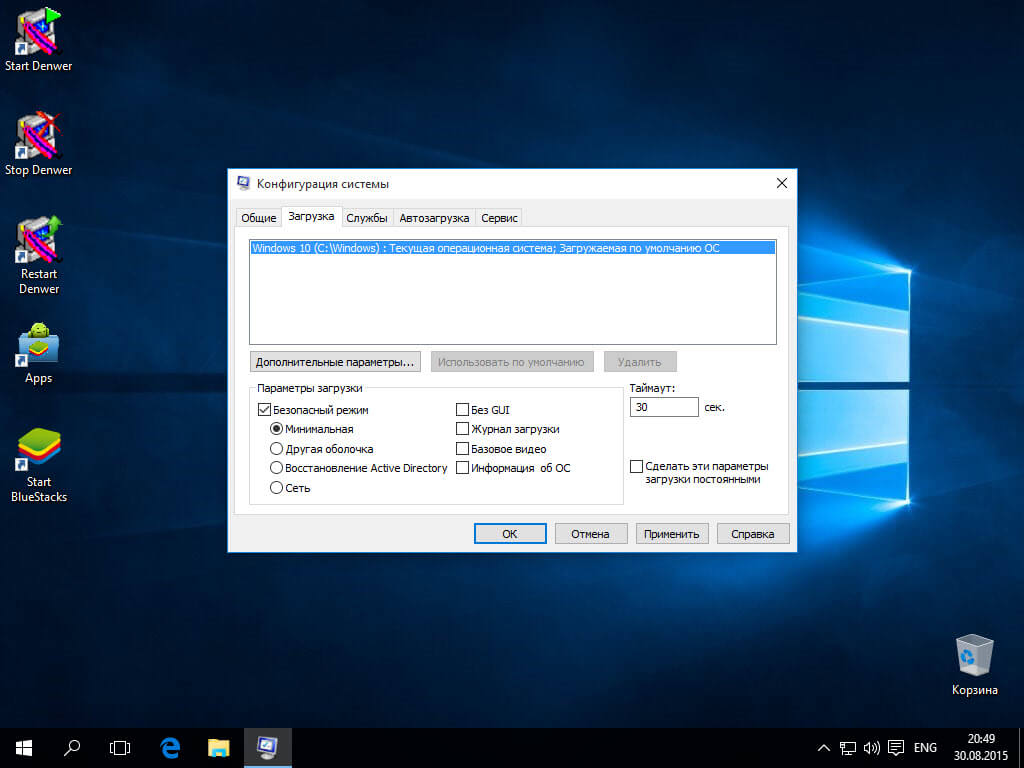Launch Start BlueStacks desktop shortcut
This screenshot has height=768, width=1024.
click(x=39, y=465)
